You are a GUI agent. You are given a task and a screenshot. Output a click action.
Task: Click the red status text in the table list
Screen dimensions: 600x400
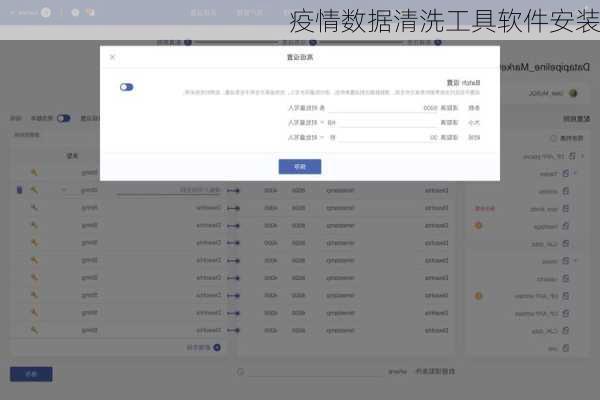pyautogui.click(x=485, y=209)
